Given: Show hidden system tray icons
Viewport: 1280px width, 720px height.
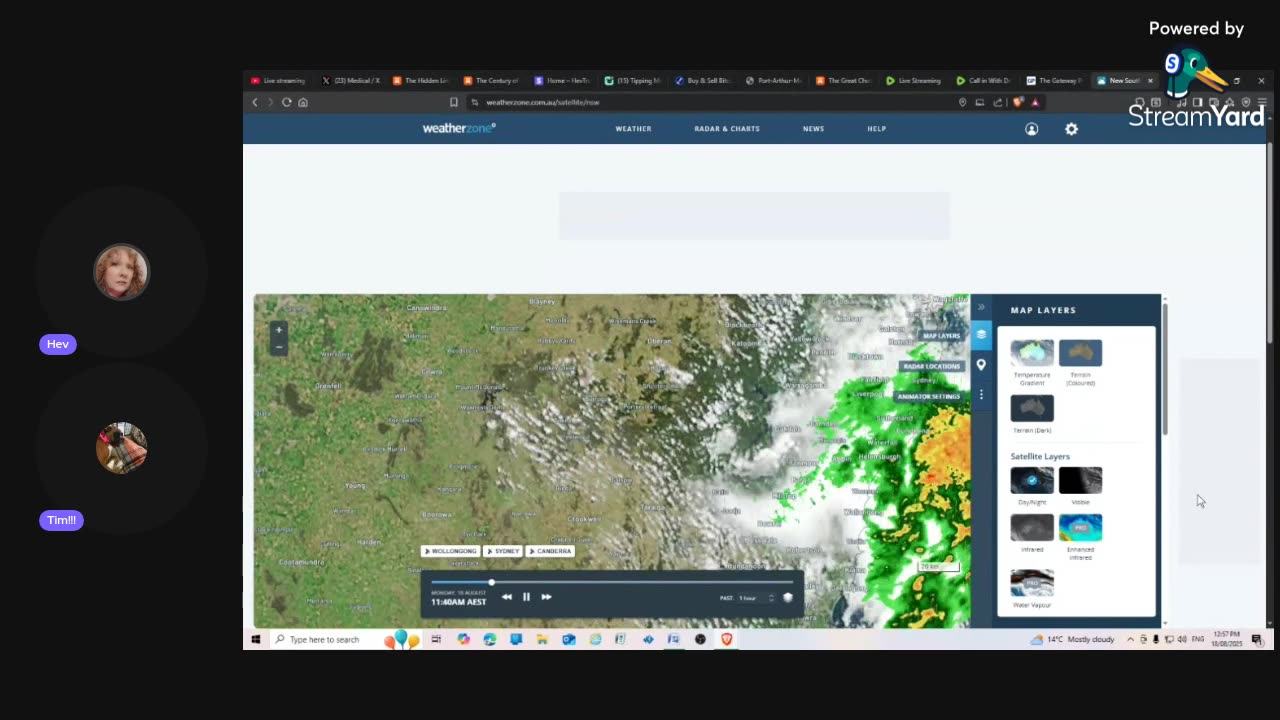Looking at the screenshot, I should (x=1130, y=639).
